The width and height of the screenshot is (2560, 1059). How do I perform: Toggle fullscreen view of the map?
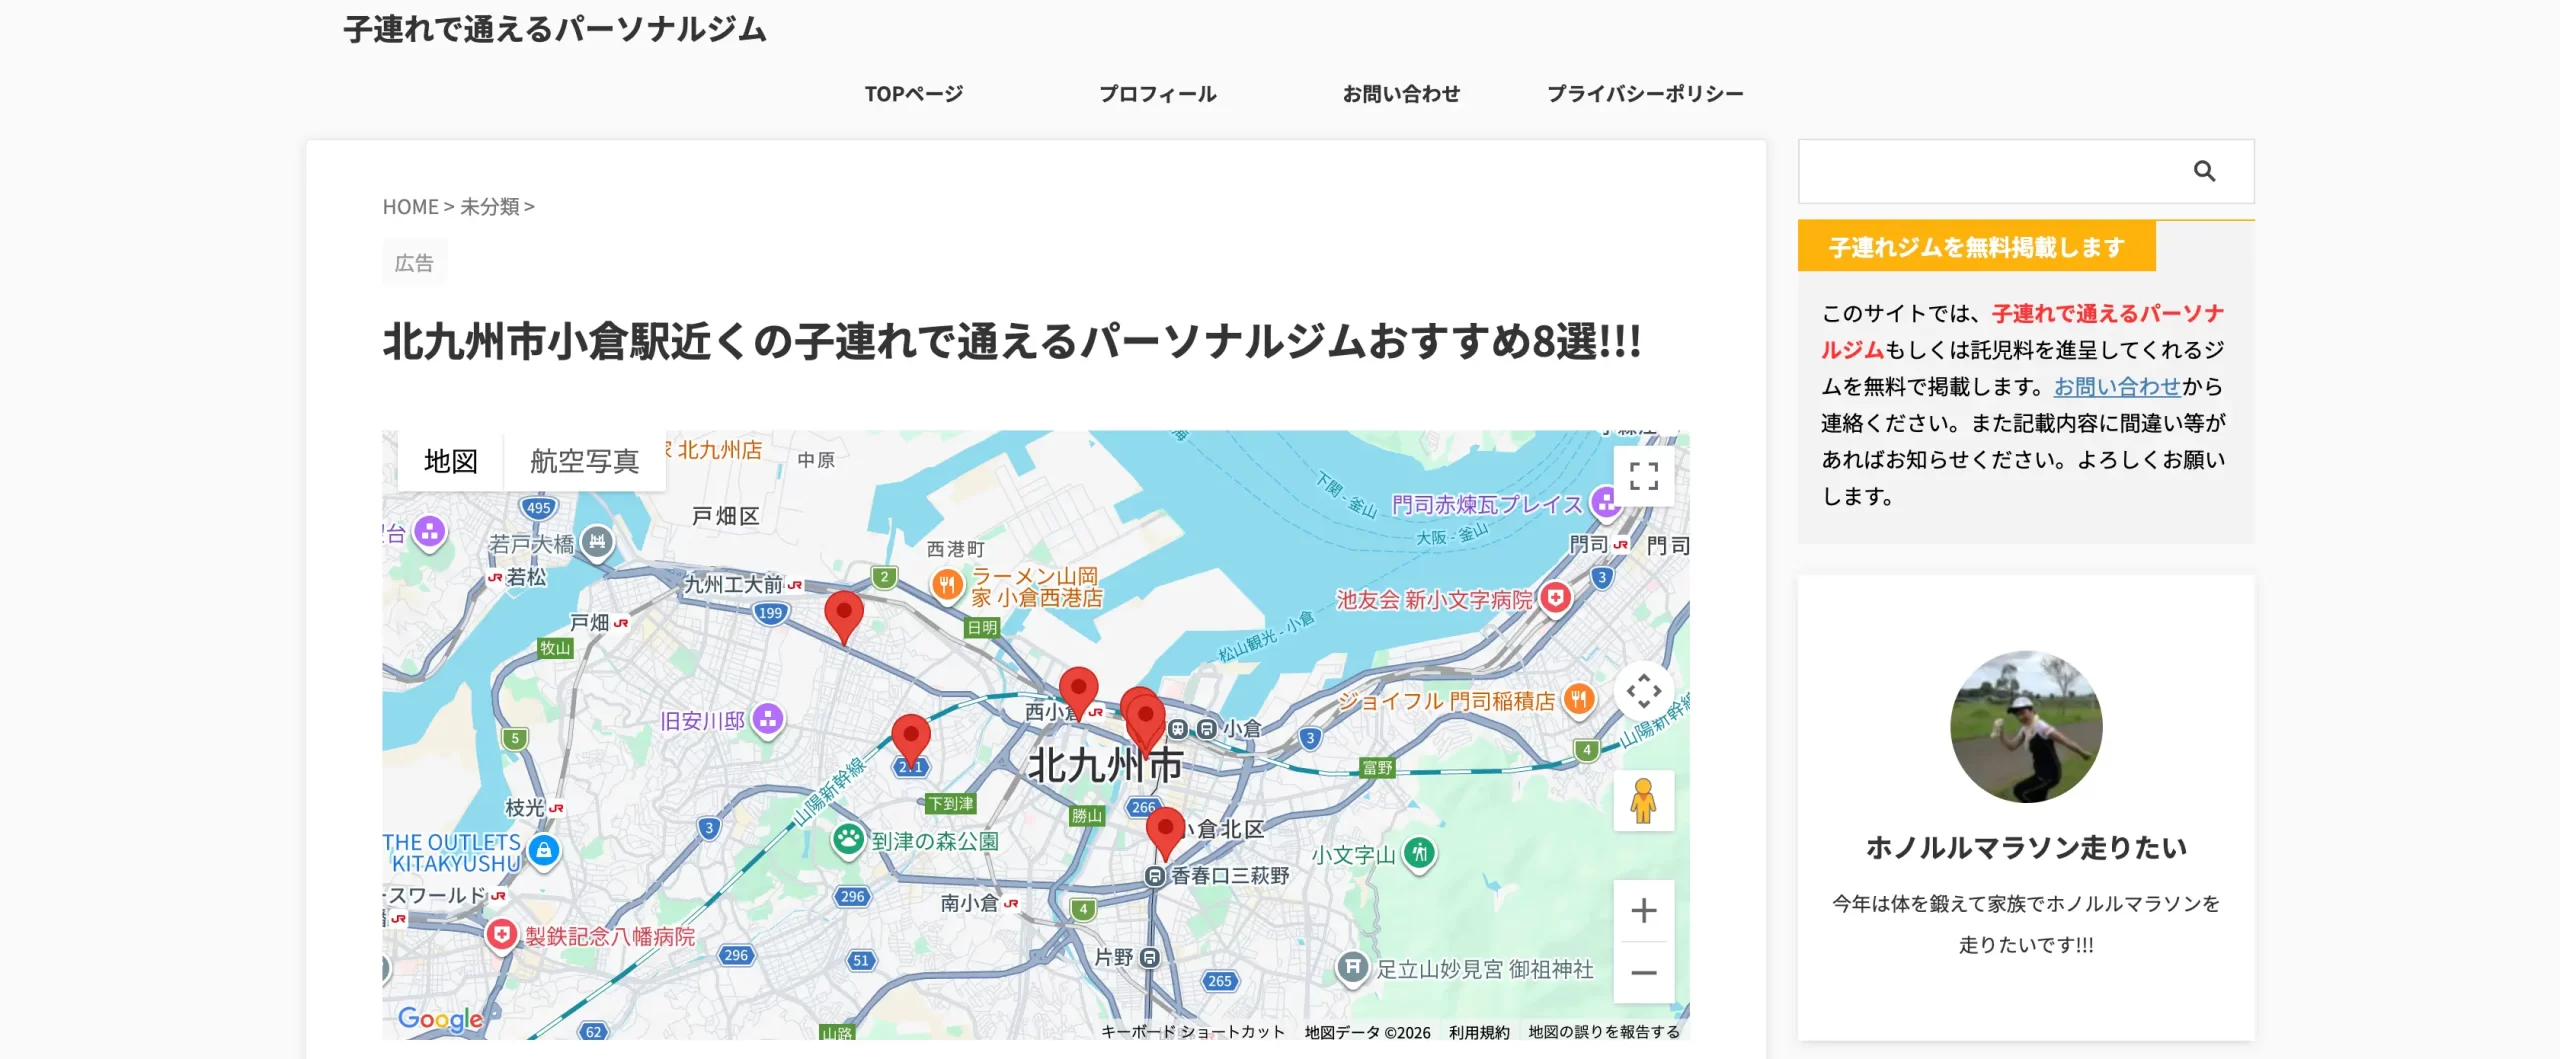(1643, 476)
